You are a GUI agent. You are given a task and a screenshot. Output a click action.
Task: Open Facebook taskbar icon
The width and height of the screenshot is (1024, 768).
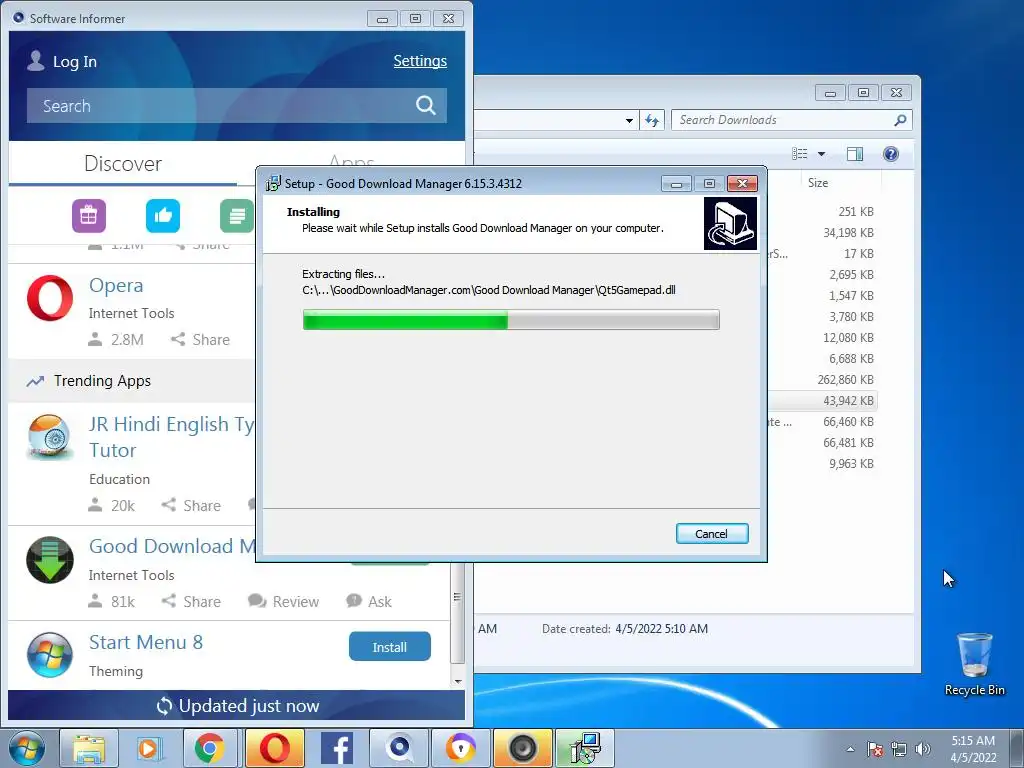click(x=337, y=748)
